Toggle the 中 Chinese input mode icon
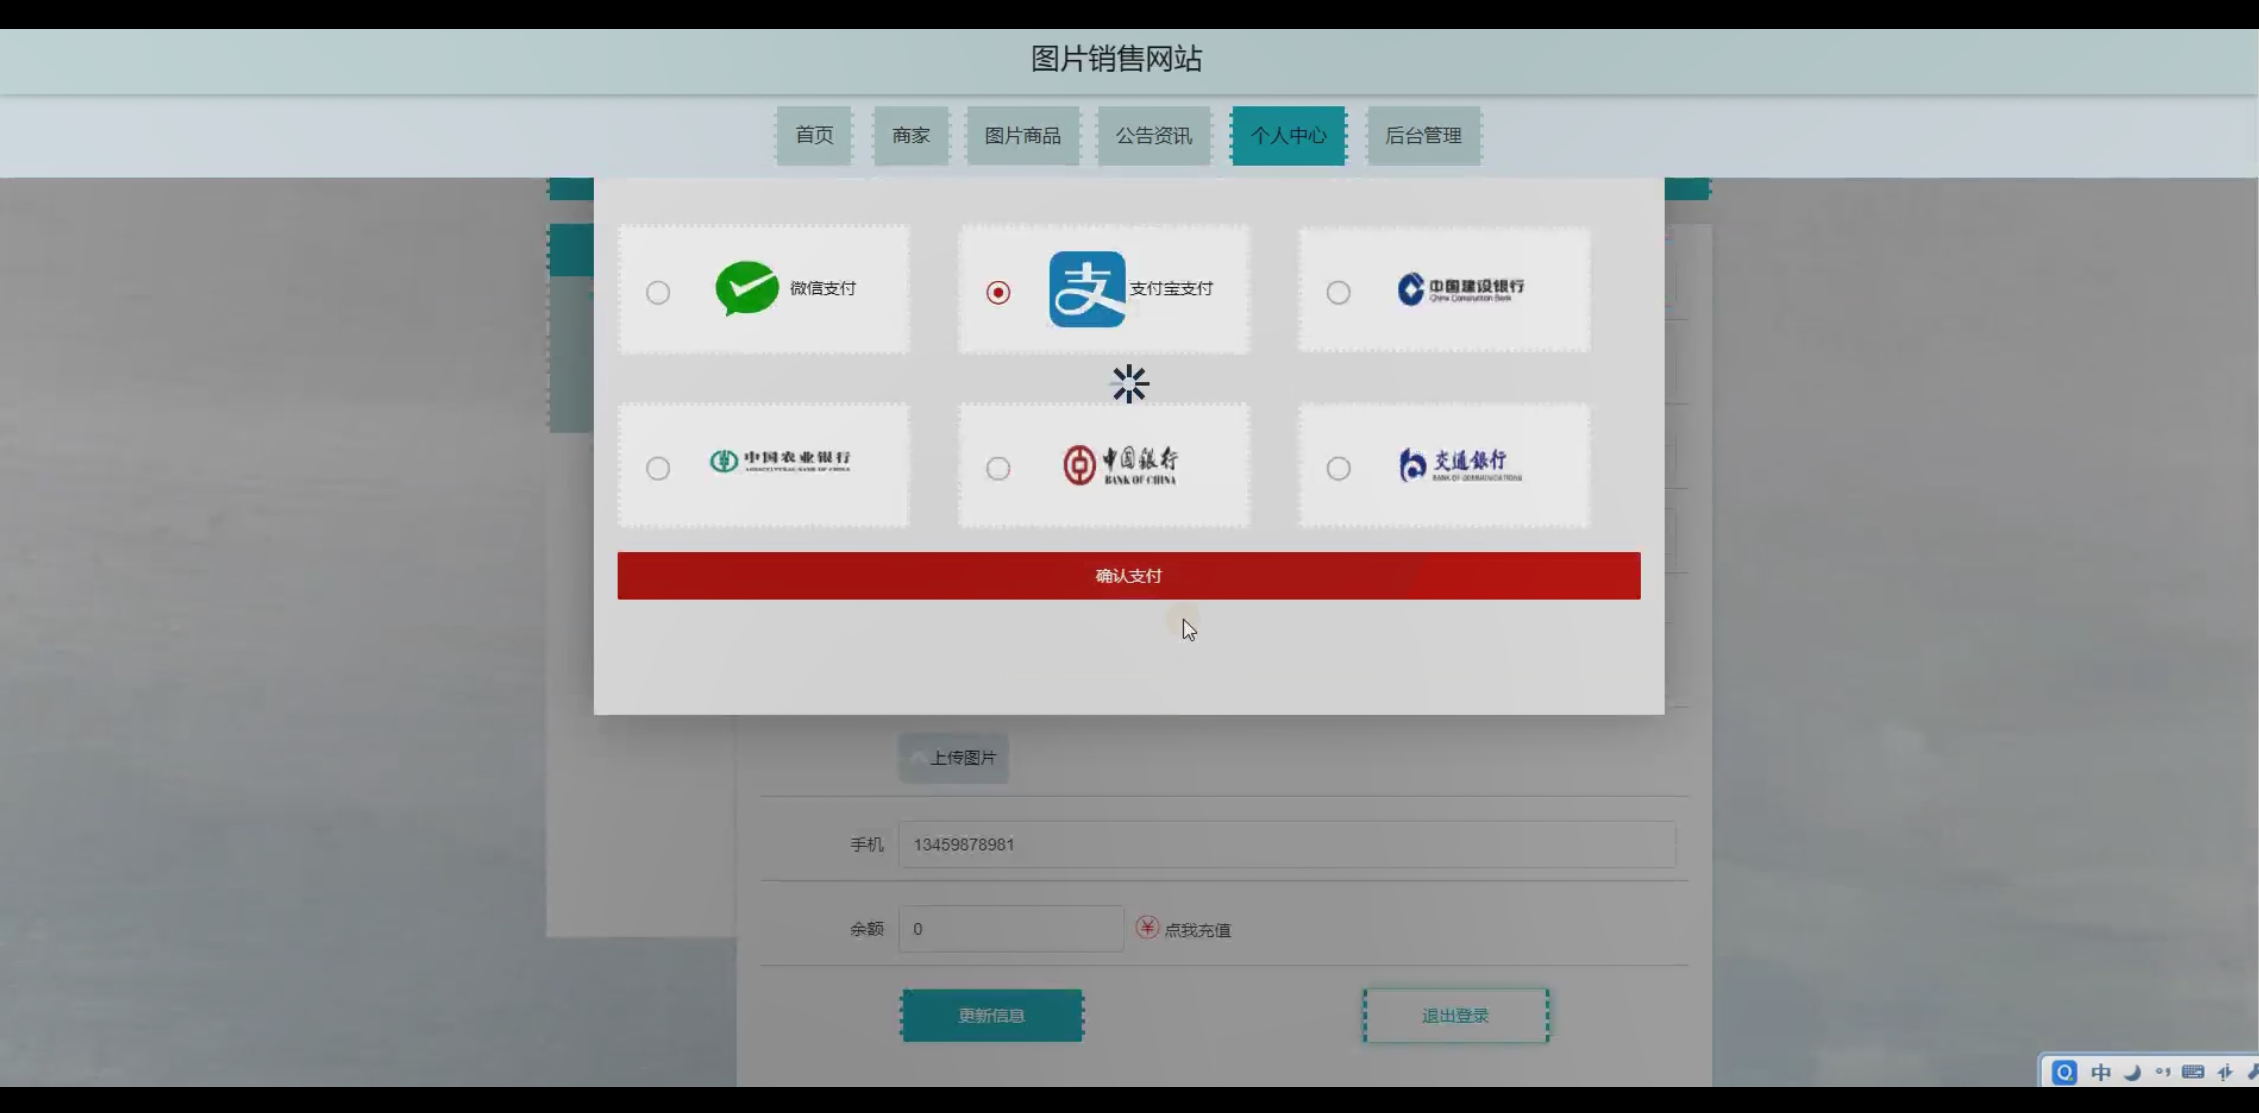Screen dimensions: 2259x1113 2100,1072
